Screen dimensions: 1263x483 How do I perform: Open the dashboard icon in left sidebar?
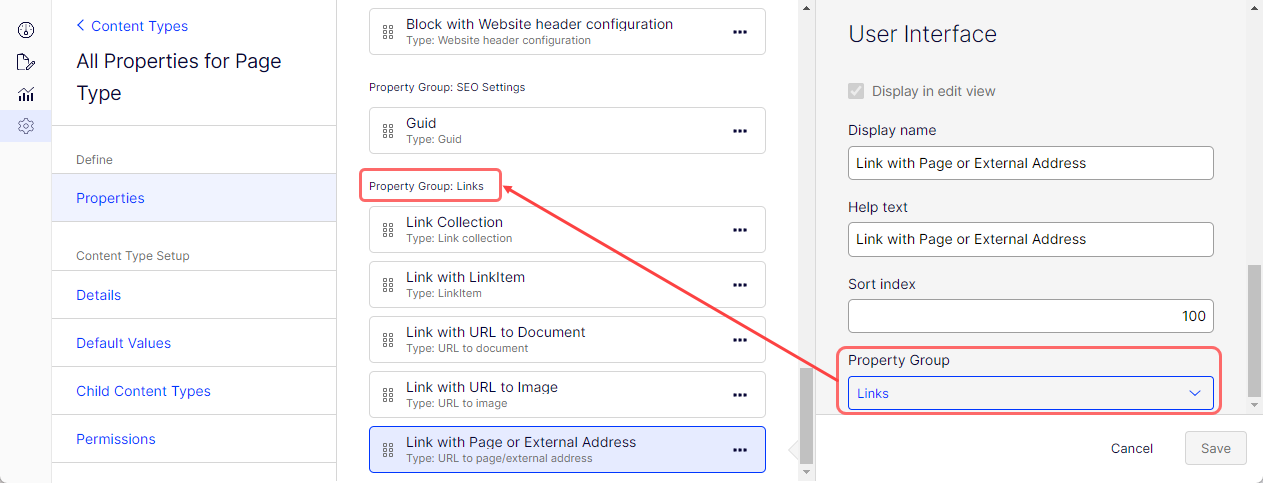26,30
